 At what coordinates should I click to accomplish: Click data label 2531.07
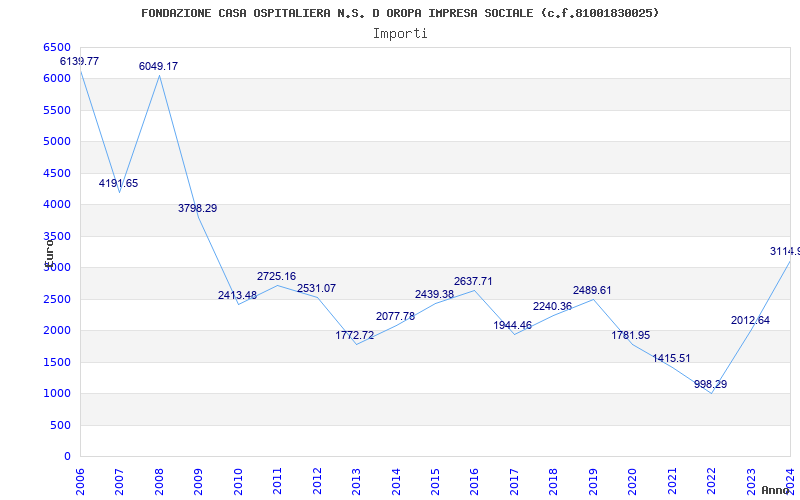pos(316,288)
